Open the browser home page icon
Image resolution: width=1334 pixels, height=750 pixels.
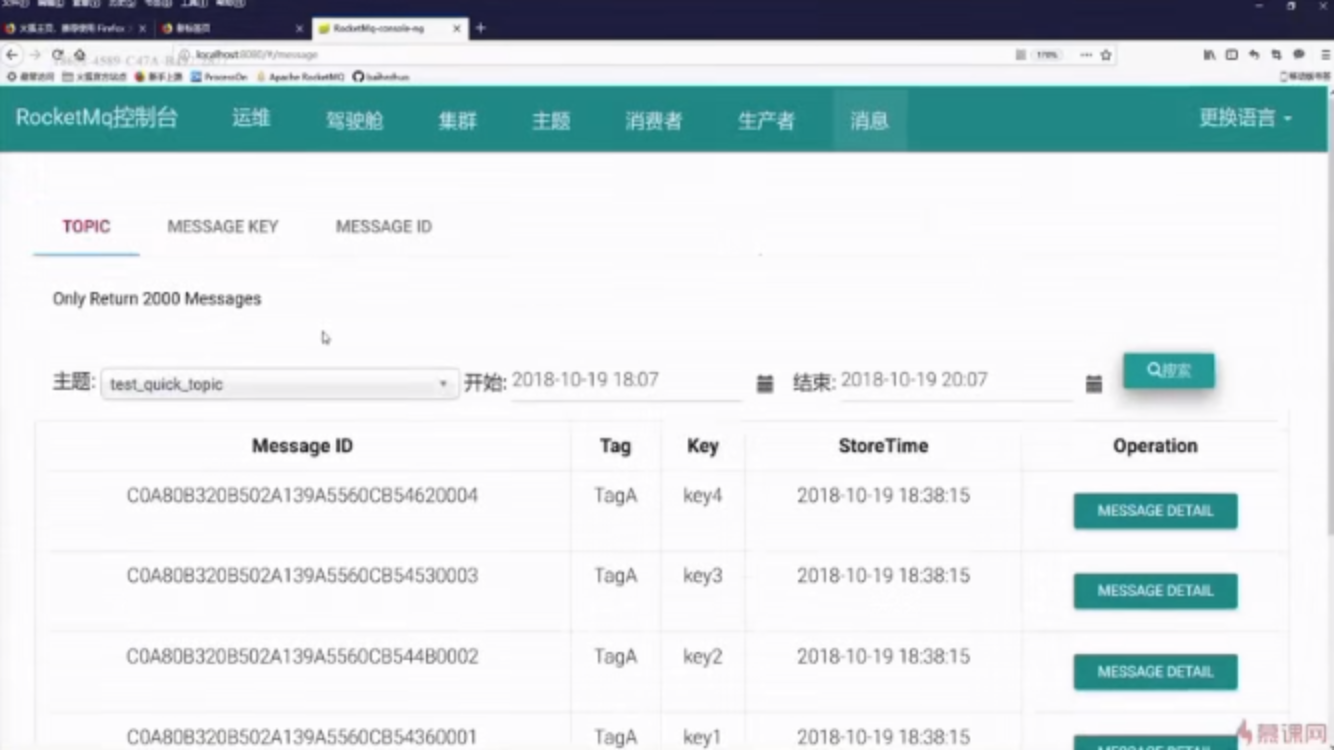pyautogui.click(x=80, y=55)
